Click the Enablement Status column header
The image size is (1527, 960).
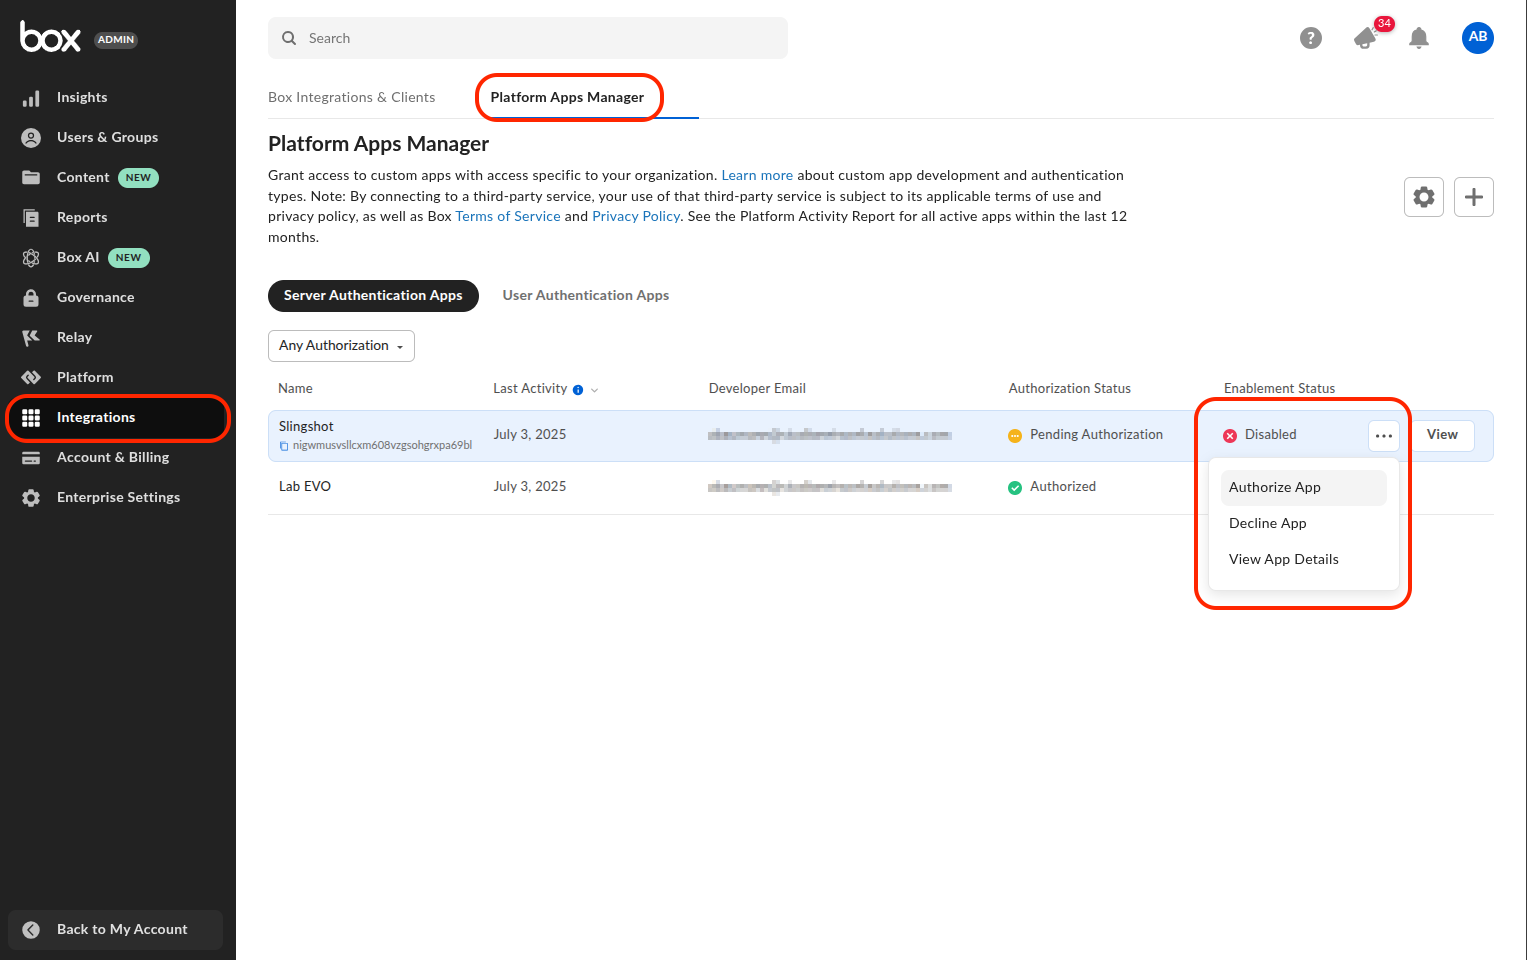1279,389
